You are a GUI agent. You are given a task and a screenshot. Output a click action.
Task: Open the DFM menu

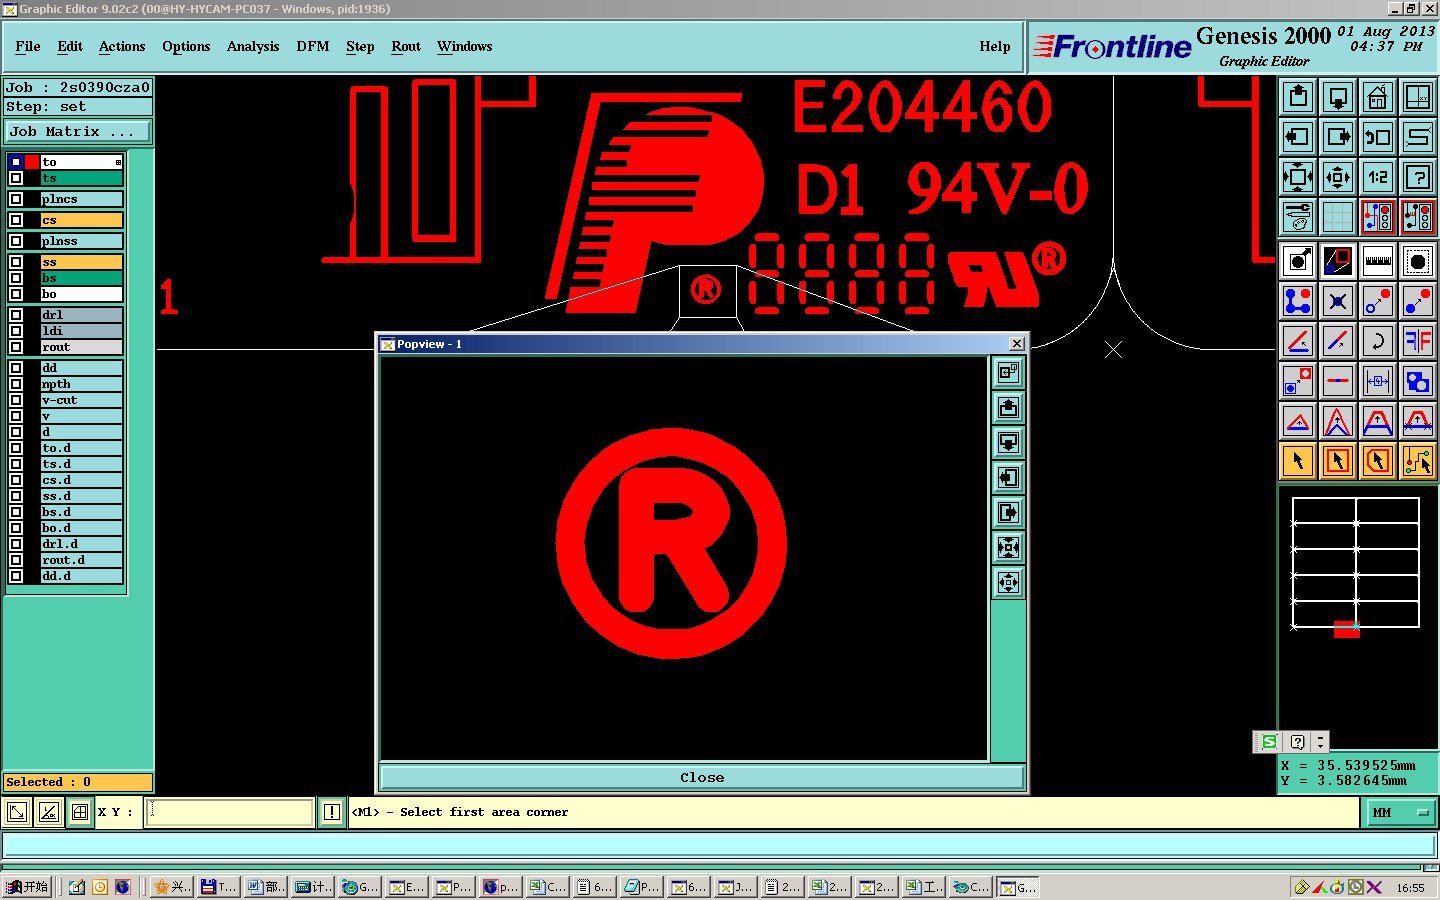point(313,46)
